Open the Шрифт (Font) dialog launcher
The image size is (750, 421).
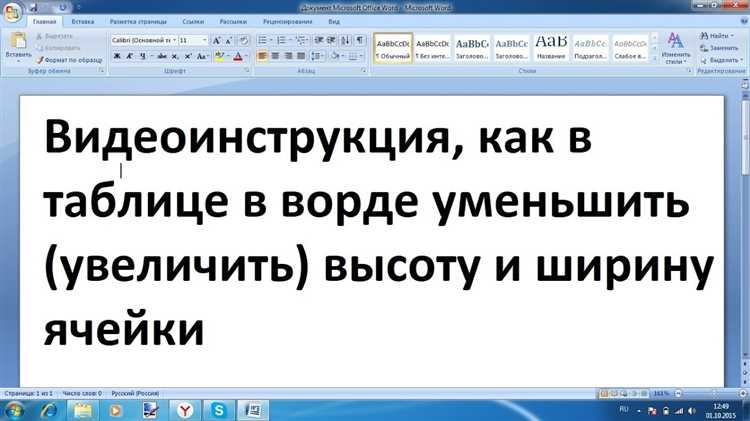247,70
